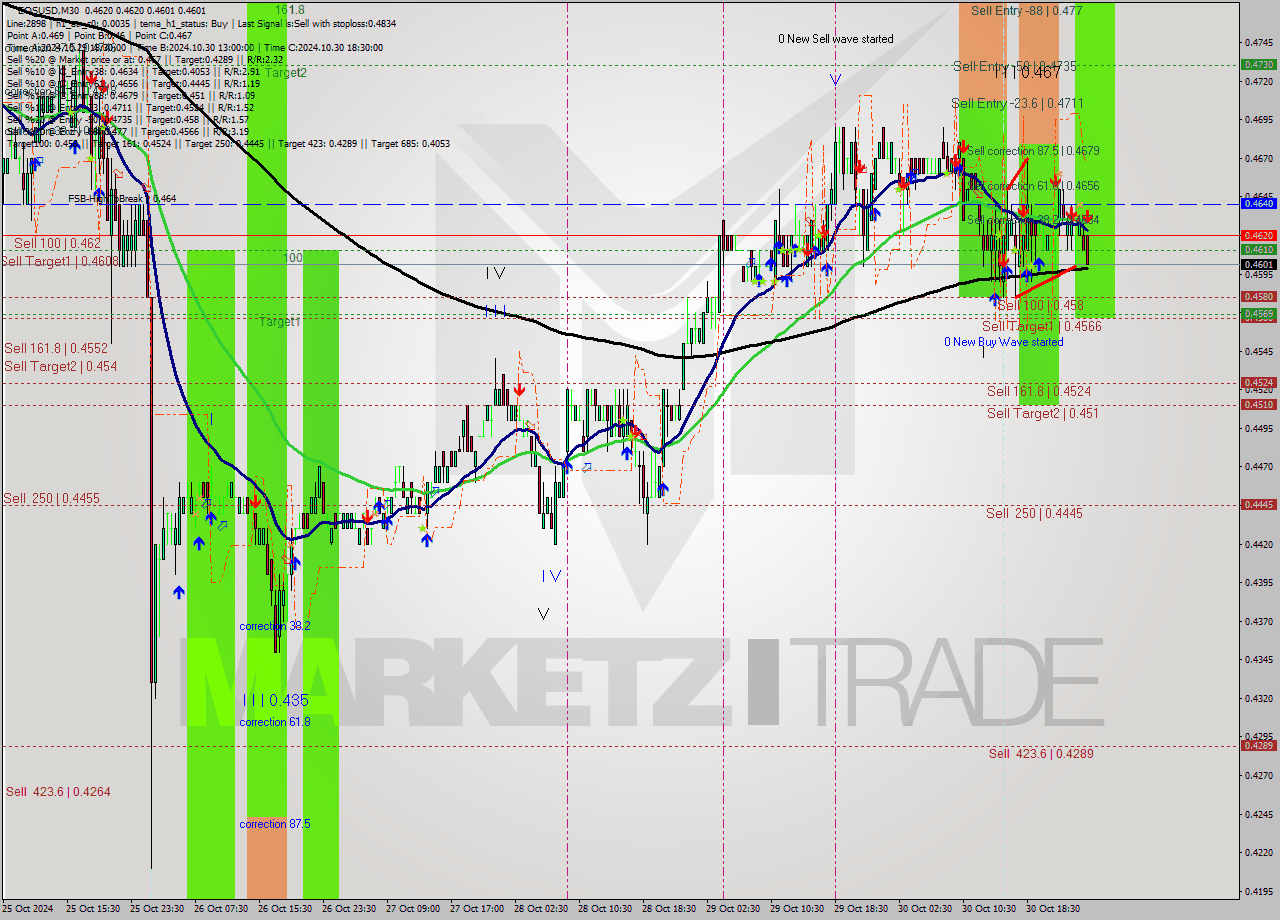Select the 'Target1' label on green band

pos(280,322)
